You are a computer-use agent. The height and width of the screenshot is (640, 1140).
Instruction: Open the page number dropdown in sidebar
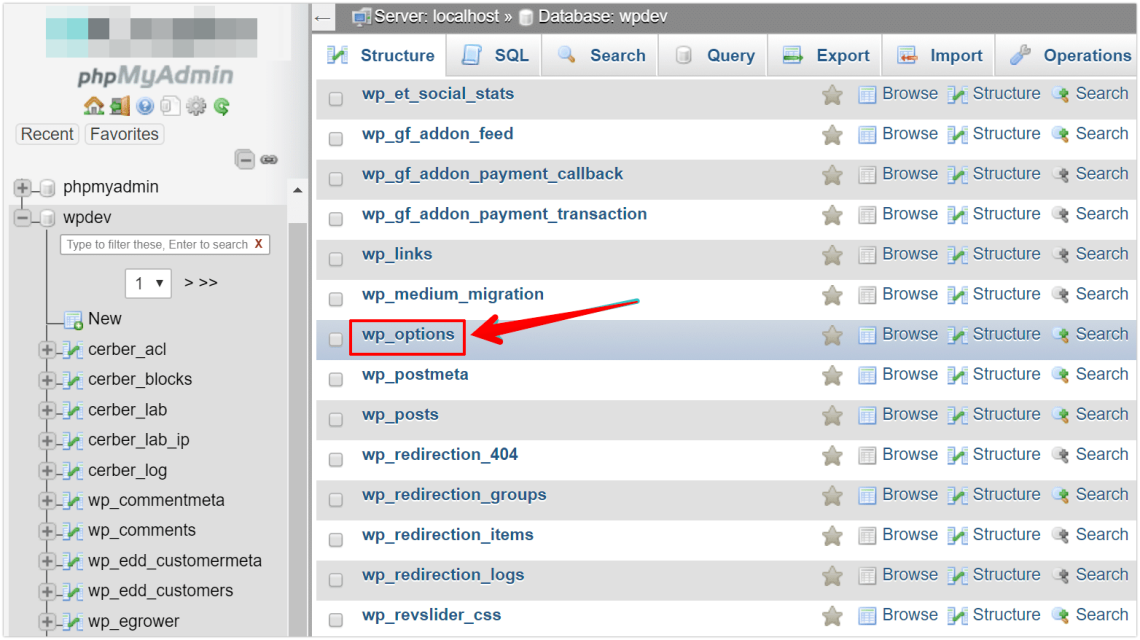149,283
